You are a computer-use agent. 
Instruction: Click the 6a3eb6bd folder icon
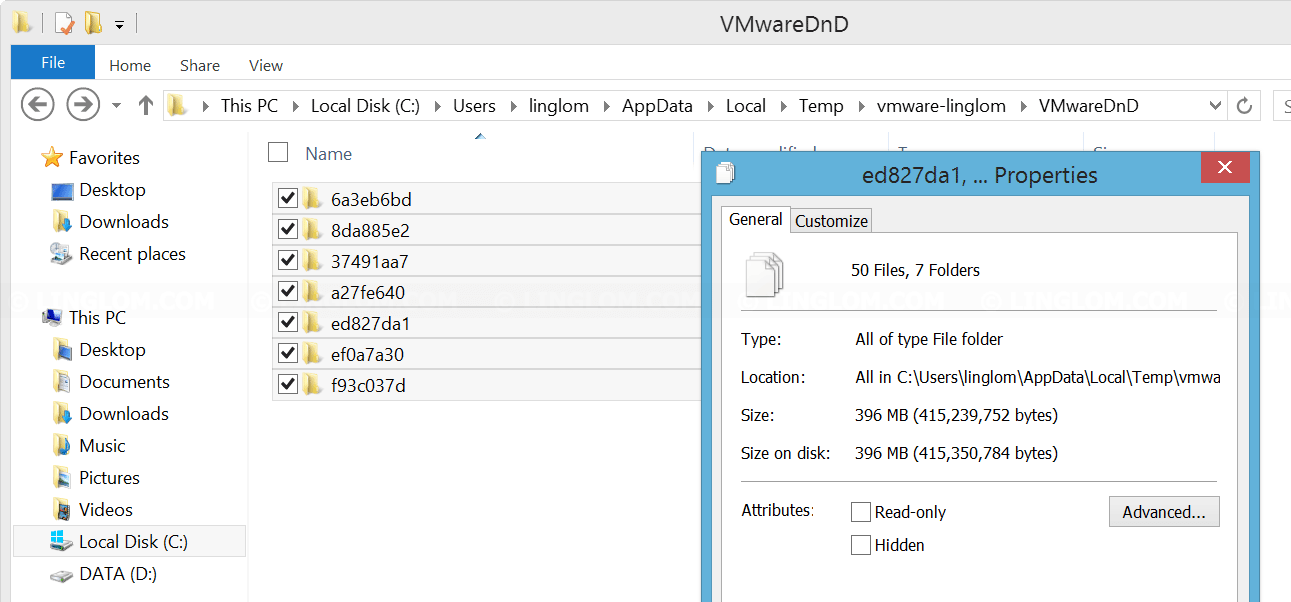313,198
